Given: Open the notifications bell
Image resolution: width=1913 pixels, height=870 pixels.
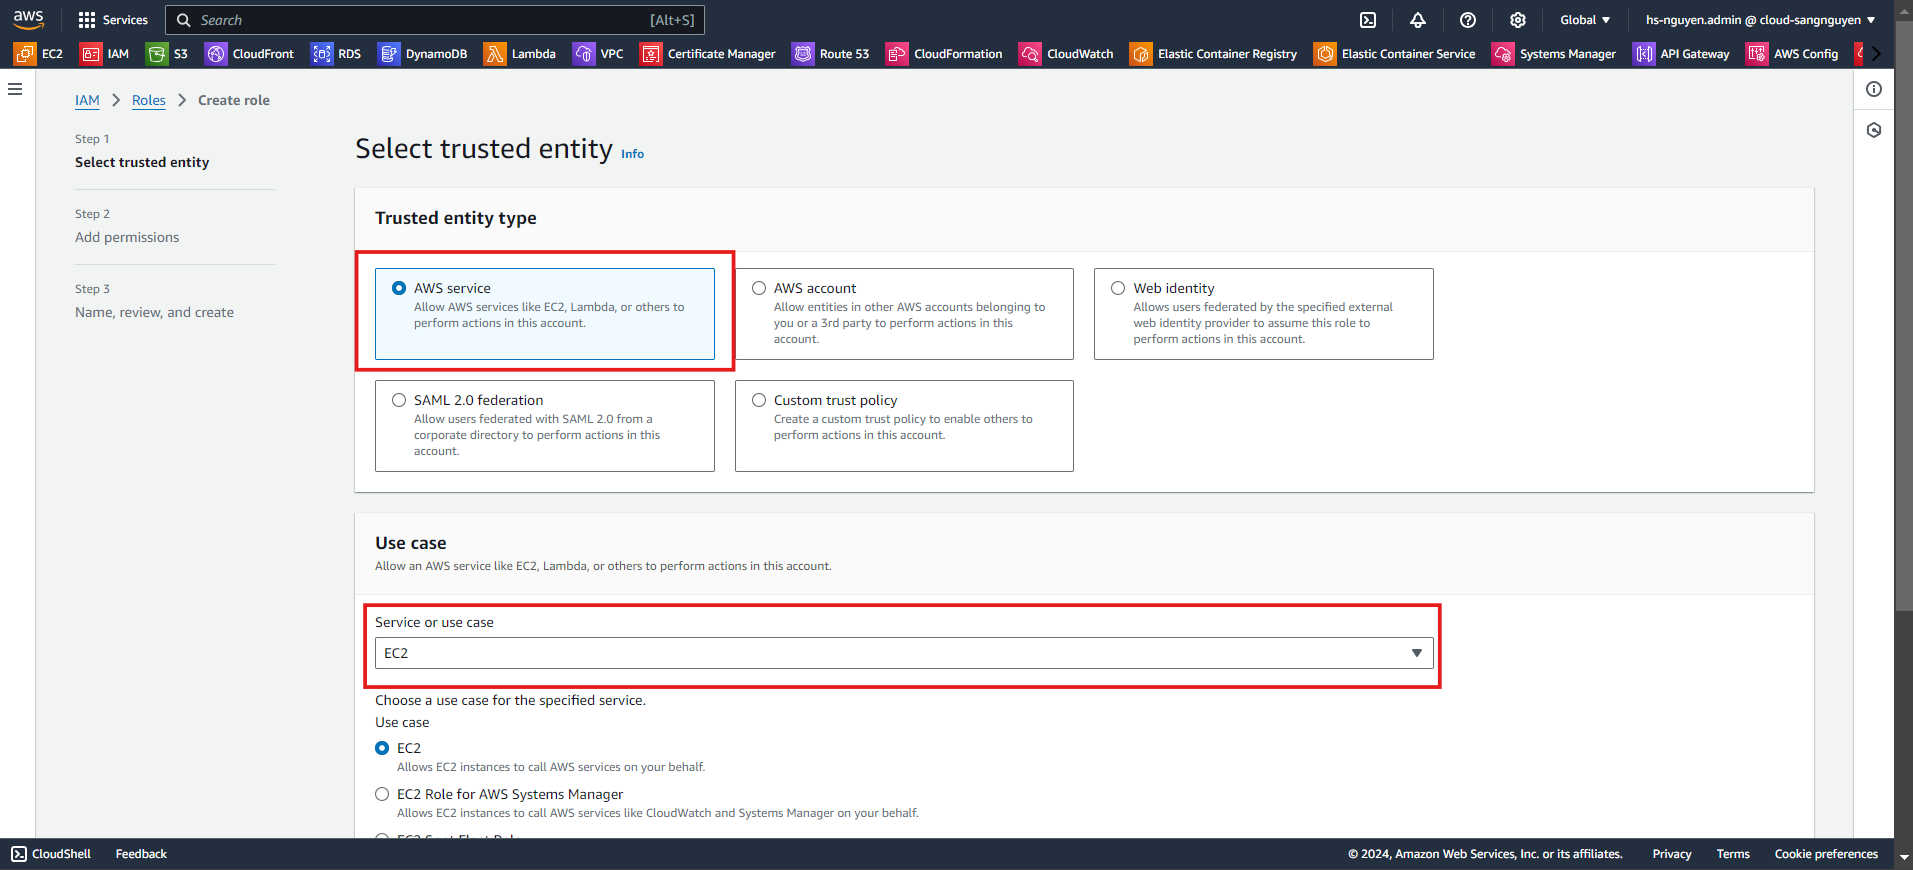Looking at the screenshot, I should coord(1418,20).
